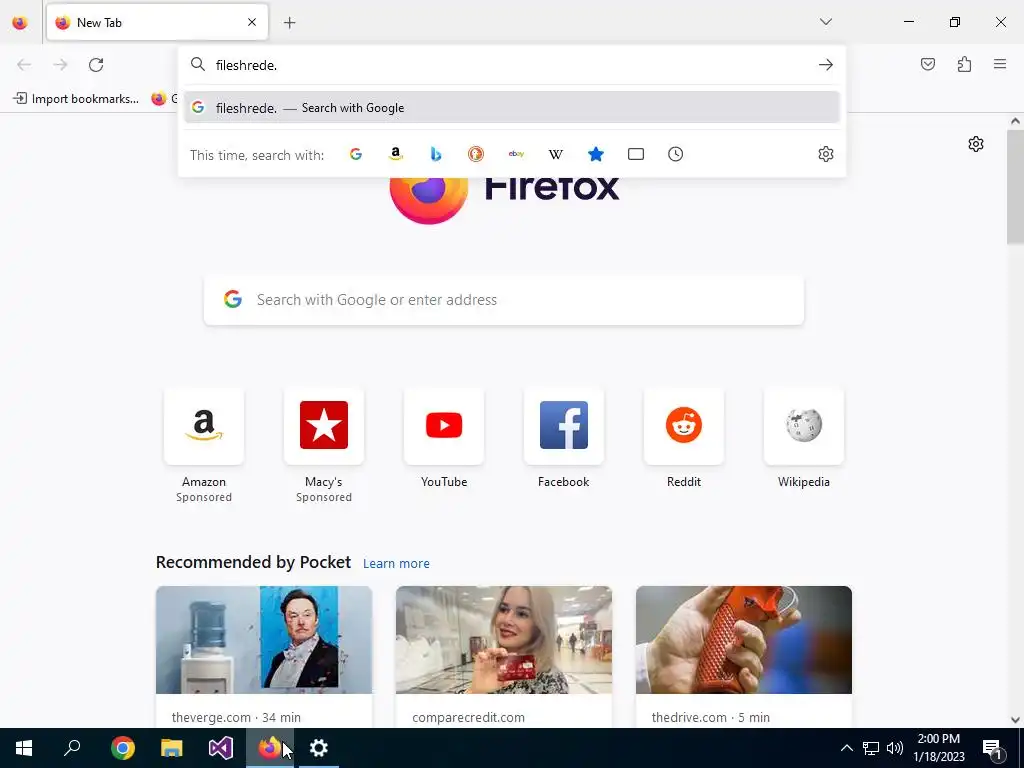
Task: Click the page vertical scrollbar thumb
Action: pyautogui.click(x=1015, y=187)
